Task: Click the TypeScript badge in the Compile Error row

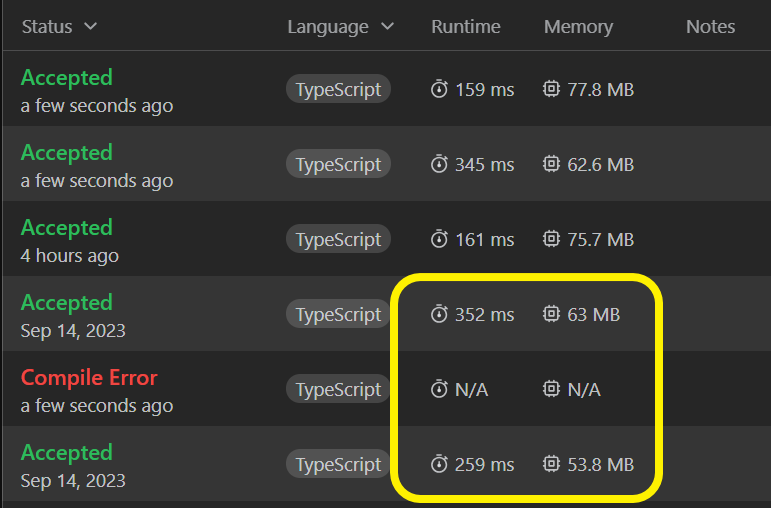Action: 338,389
